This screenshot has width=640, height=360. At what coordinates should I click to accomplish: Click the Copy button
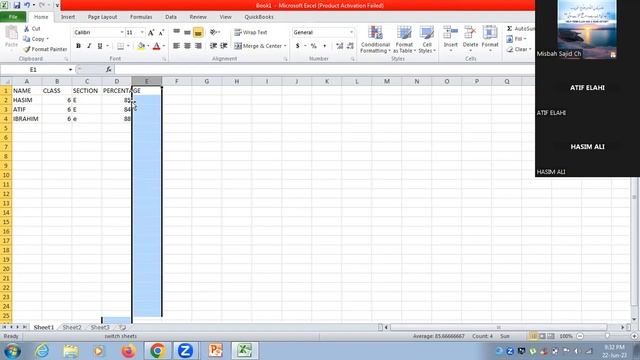[35, 39]
